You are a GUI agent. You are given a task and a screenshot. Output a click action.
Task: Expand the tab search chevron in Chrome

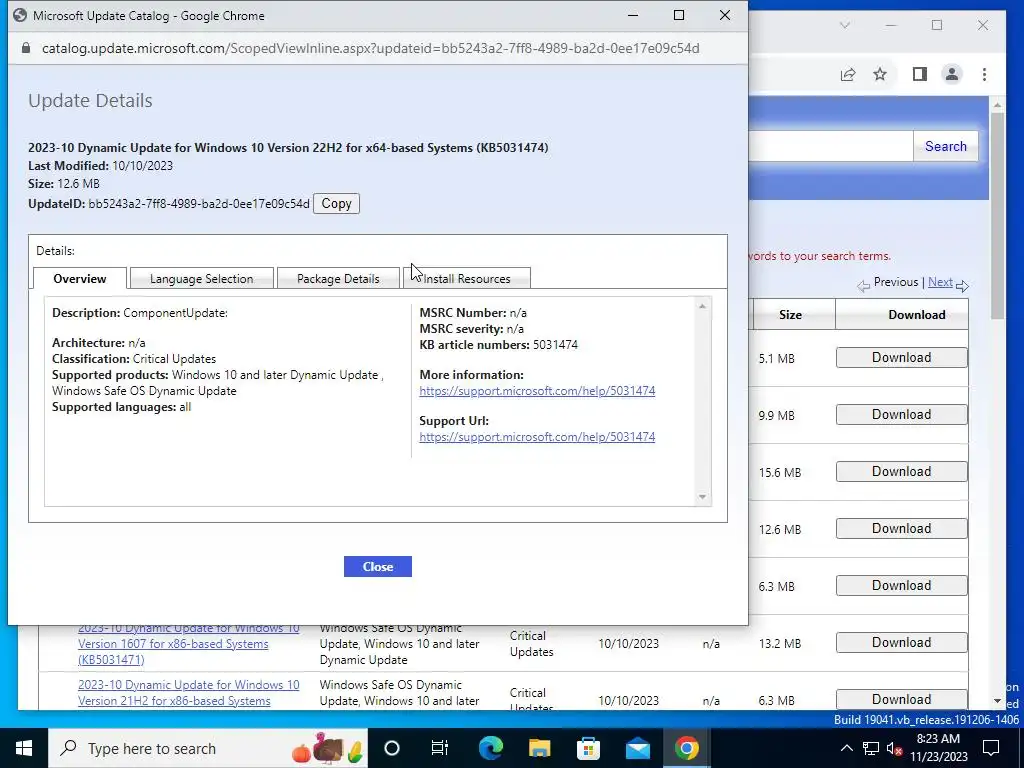click(x=844, y=25)
